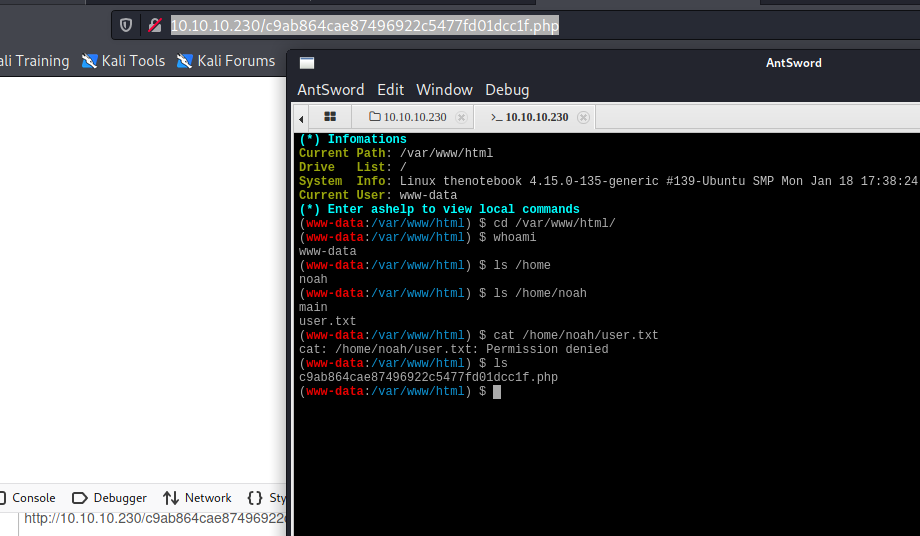Image resolution: width=920 pixels, height=536 pixels.
Task: Click the 'noah' directory output line
Action: 313,280
